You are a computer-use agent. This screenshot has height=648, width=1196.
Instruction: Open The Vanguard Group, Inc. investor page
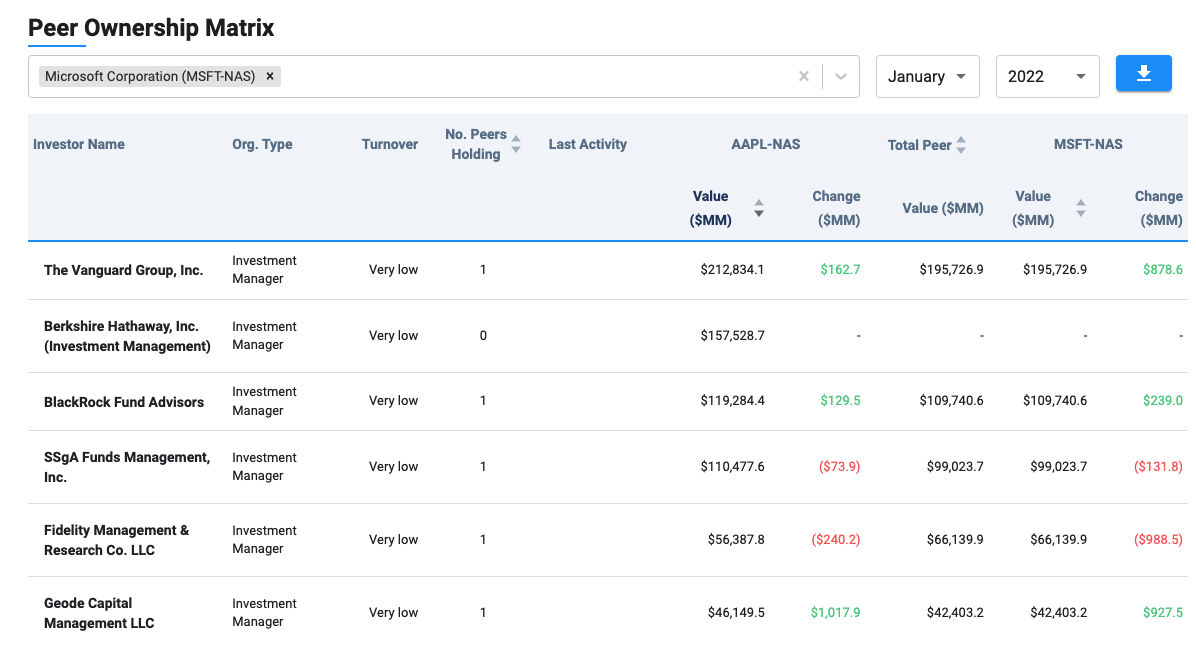tap(123, 269)
